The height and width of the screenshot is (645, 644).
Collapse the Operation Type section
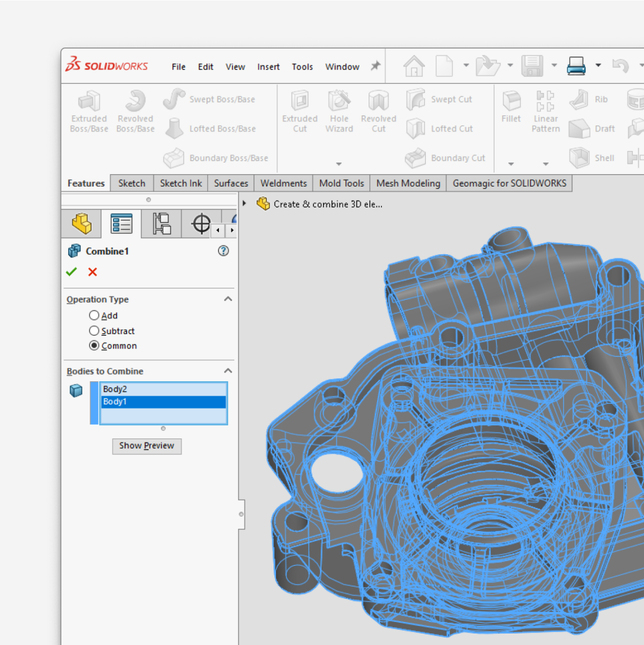coord(228,299)
